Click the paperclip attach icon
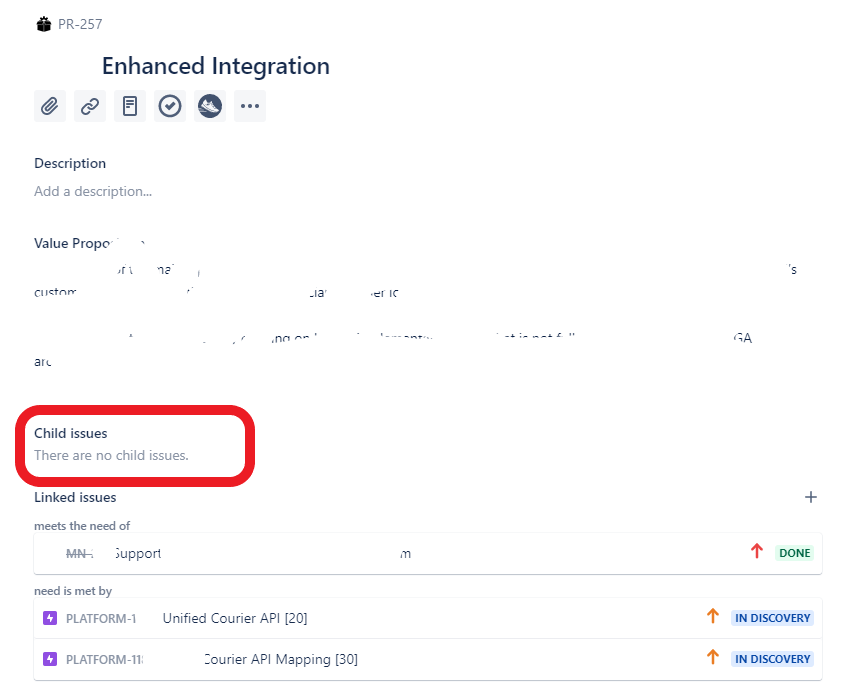This screenshot has height=687, width=848. click(50, 106)
